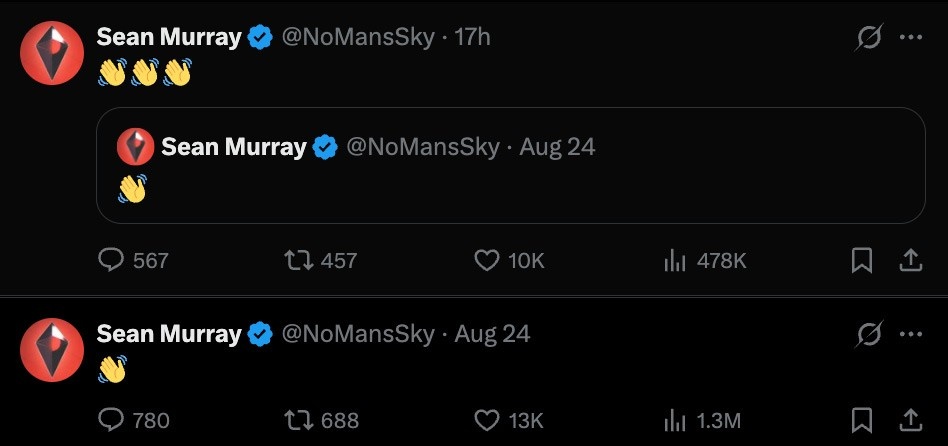Like the tweet with 10K likes

click(487, 261)
